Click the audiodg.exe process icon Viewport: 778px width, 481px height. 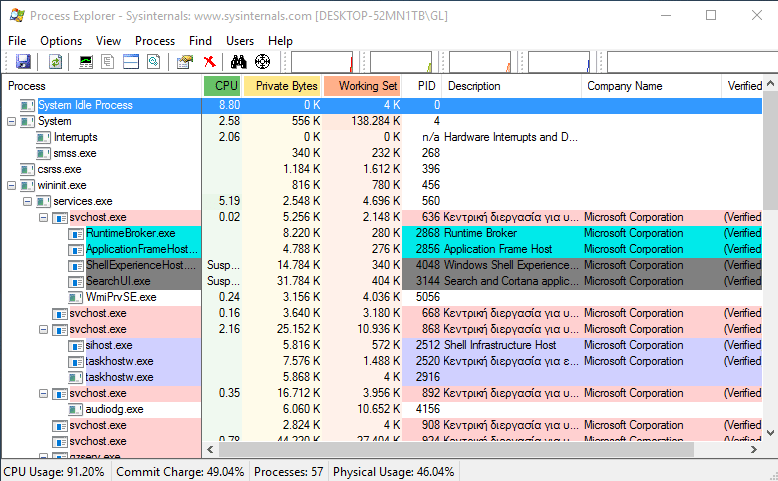[x=75, y=410]
